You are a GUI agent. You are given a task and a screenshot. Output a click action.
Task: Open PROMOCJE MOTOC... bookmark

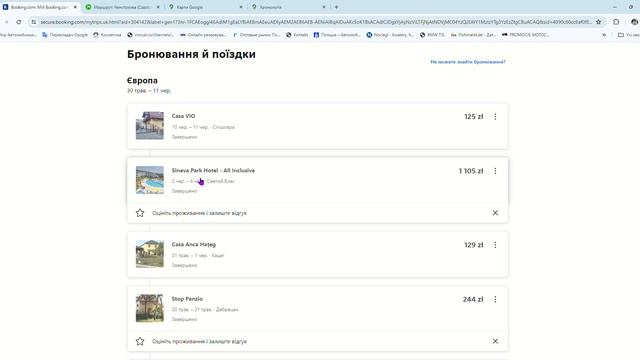point(526,35)
